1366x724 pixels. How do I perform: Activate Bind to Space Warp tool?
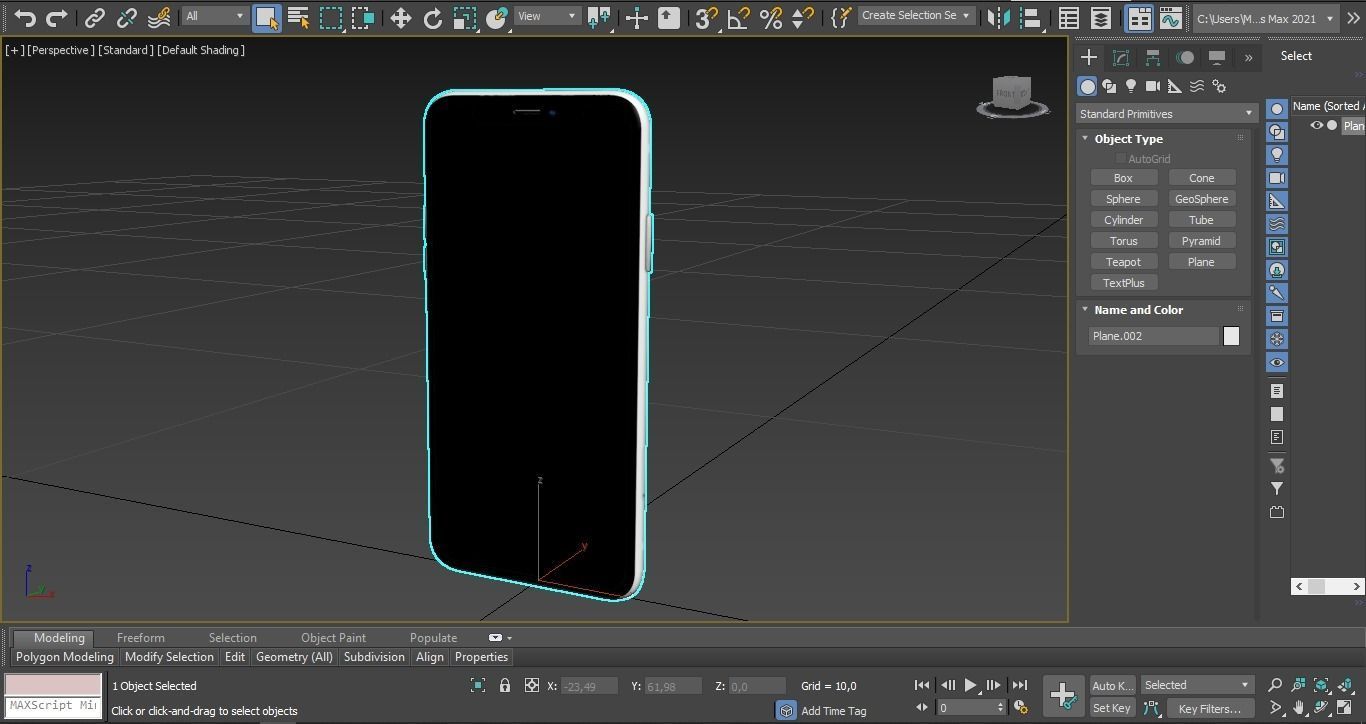tap(159, 17)
